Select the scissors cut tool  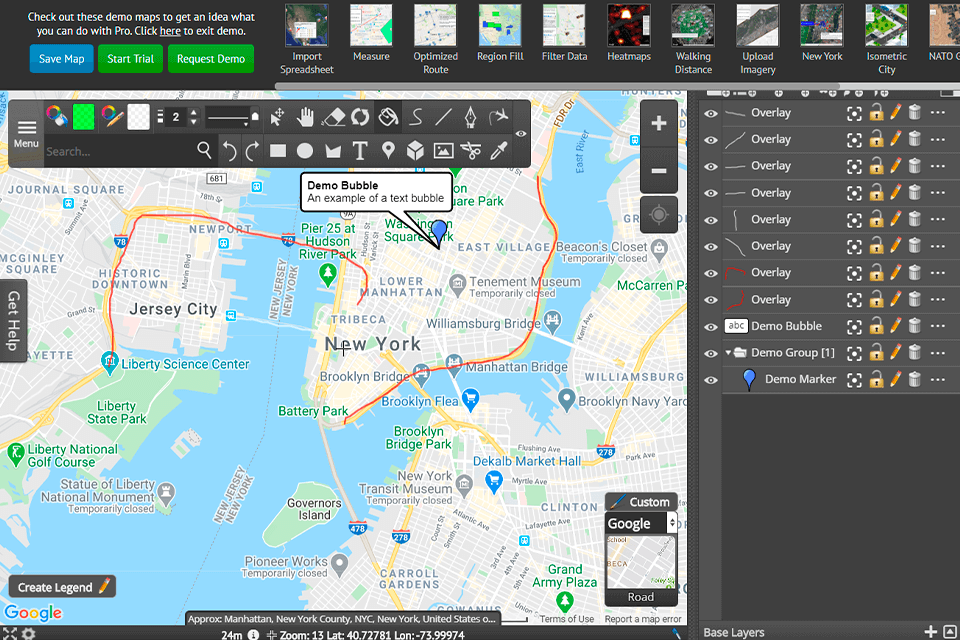click(471, 151)
